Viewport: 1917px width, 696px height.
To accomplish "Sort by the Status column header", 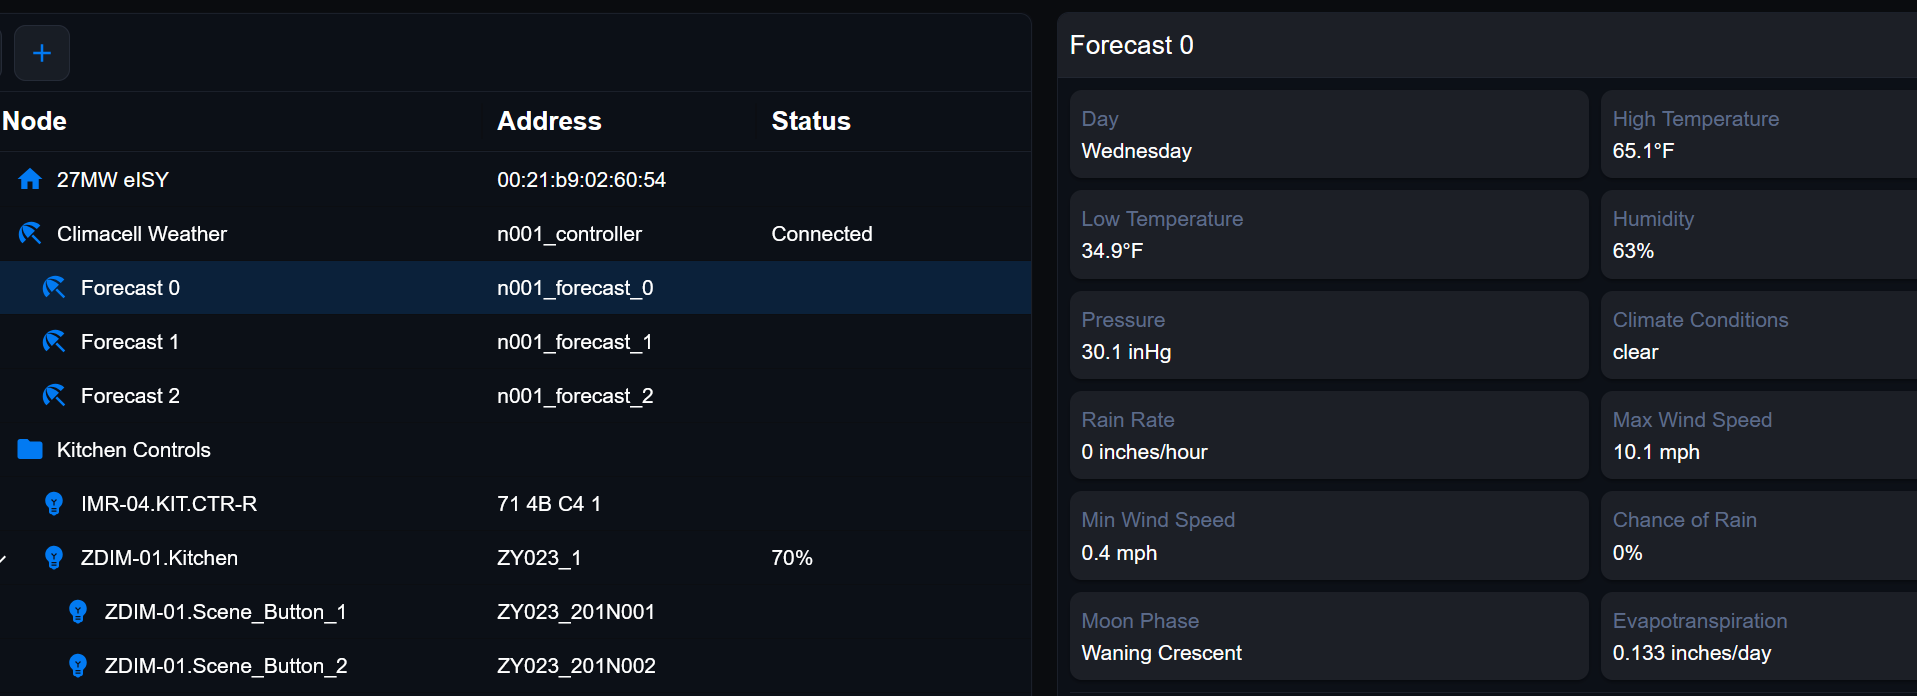I will (811, 121).
